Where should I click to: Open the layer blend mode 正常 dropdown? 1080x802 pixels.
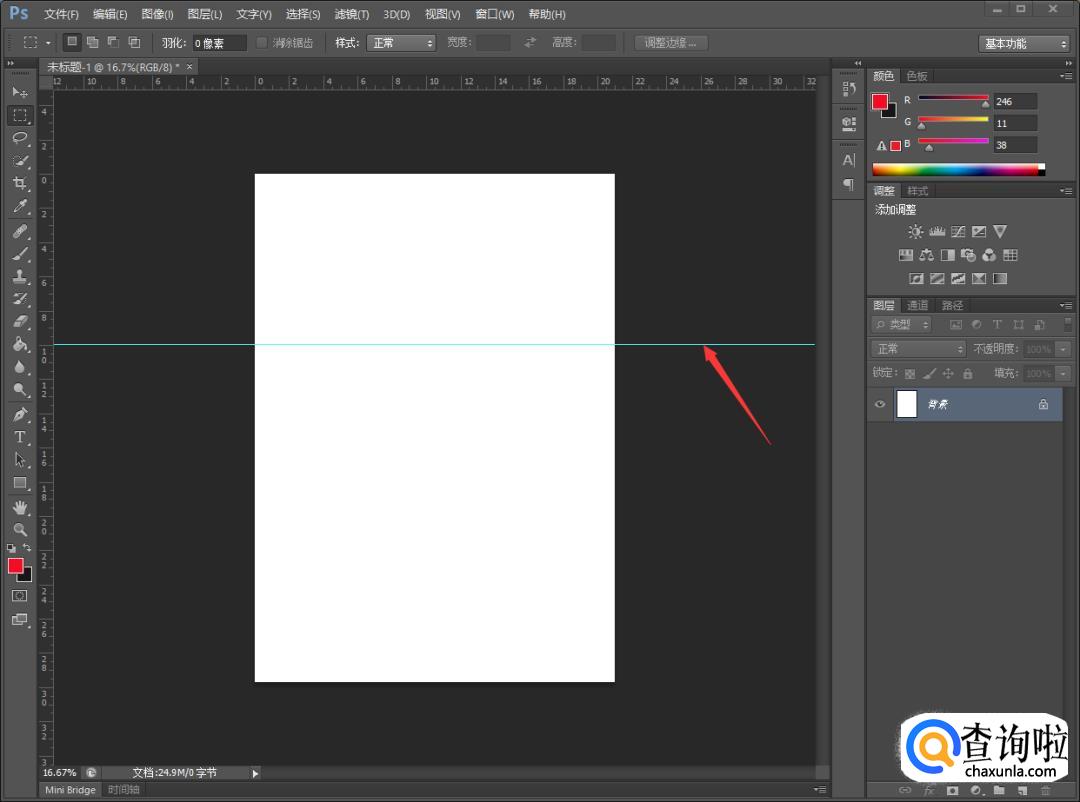(919, 349)
